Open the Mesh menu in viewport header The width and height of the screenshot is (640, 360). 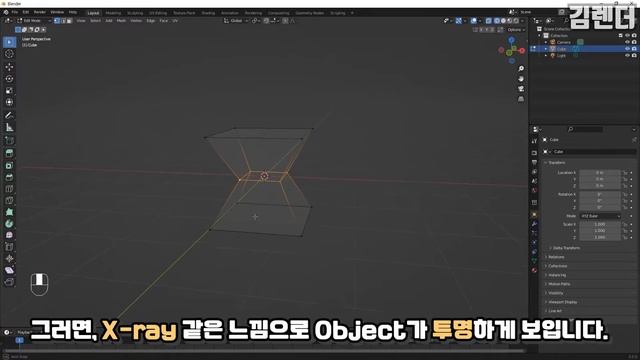click(x=121, y=20)
